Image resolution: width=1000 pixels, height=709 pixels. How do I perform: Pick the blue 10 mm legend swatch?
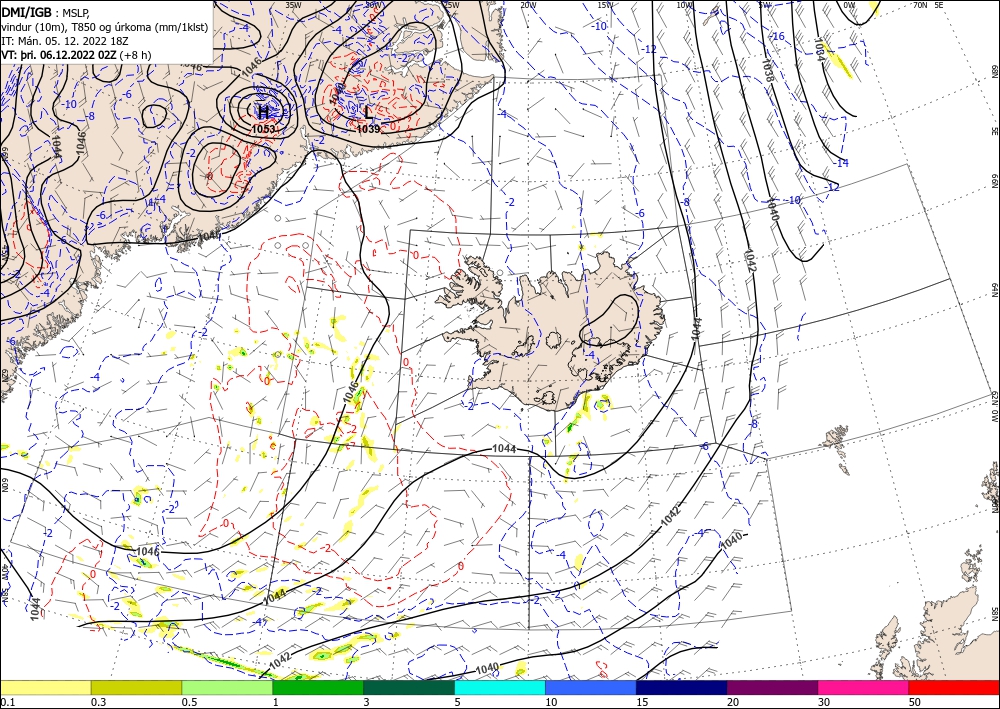click(x=591, y=687)
